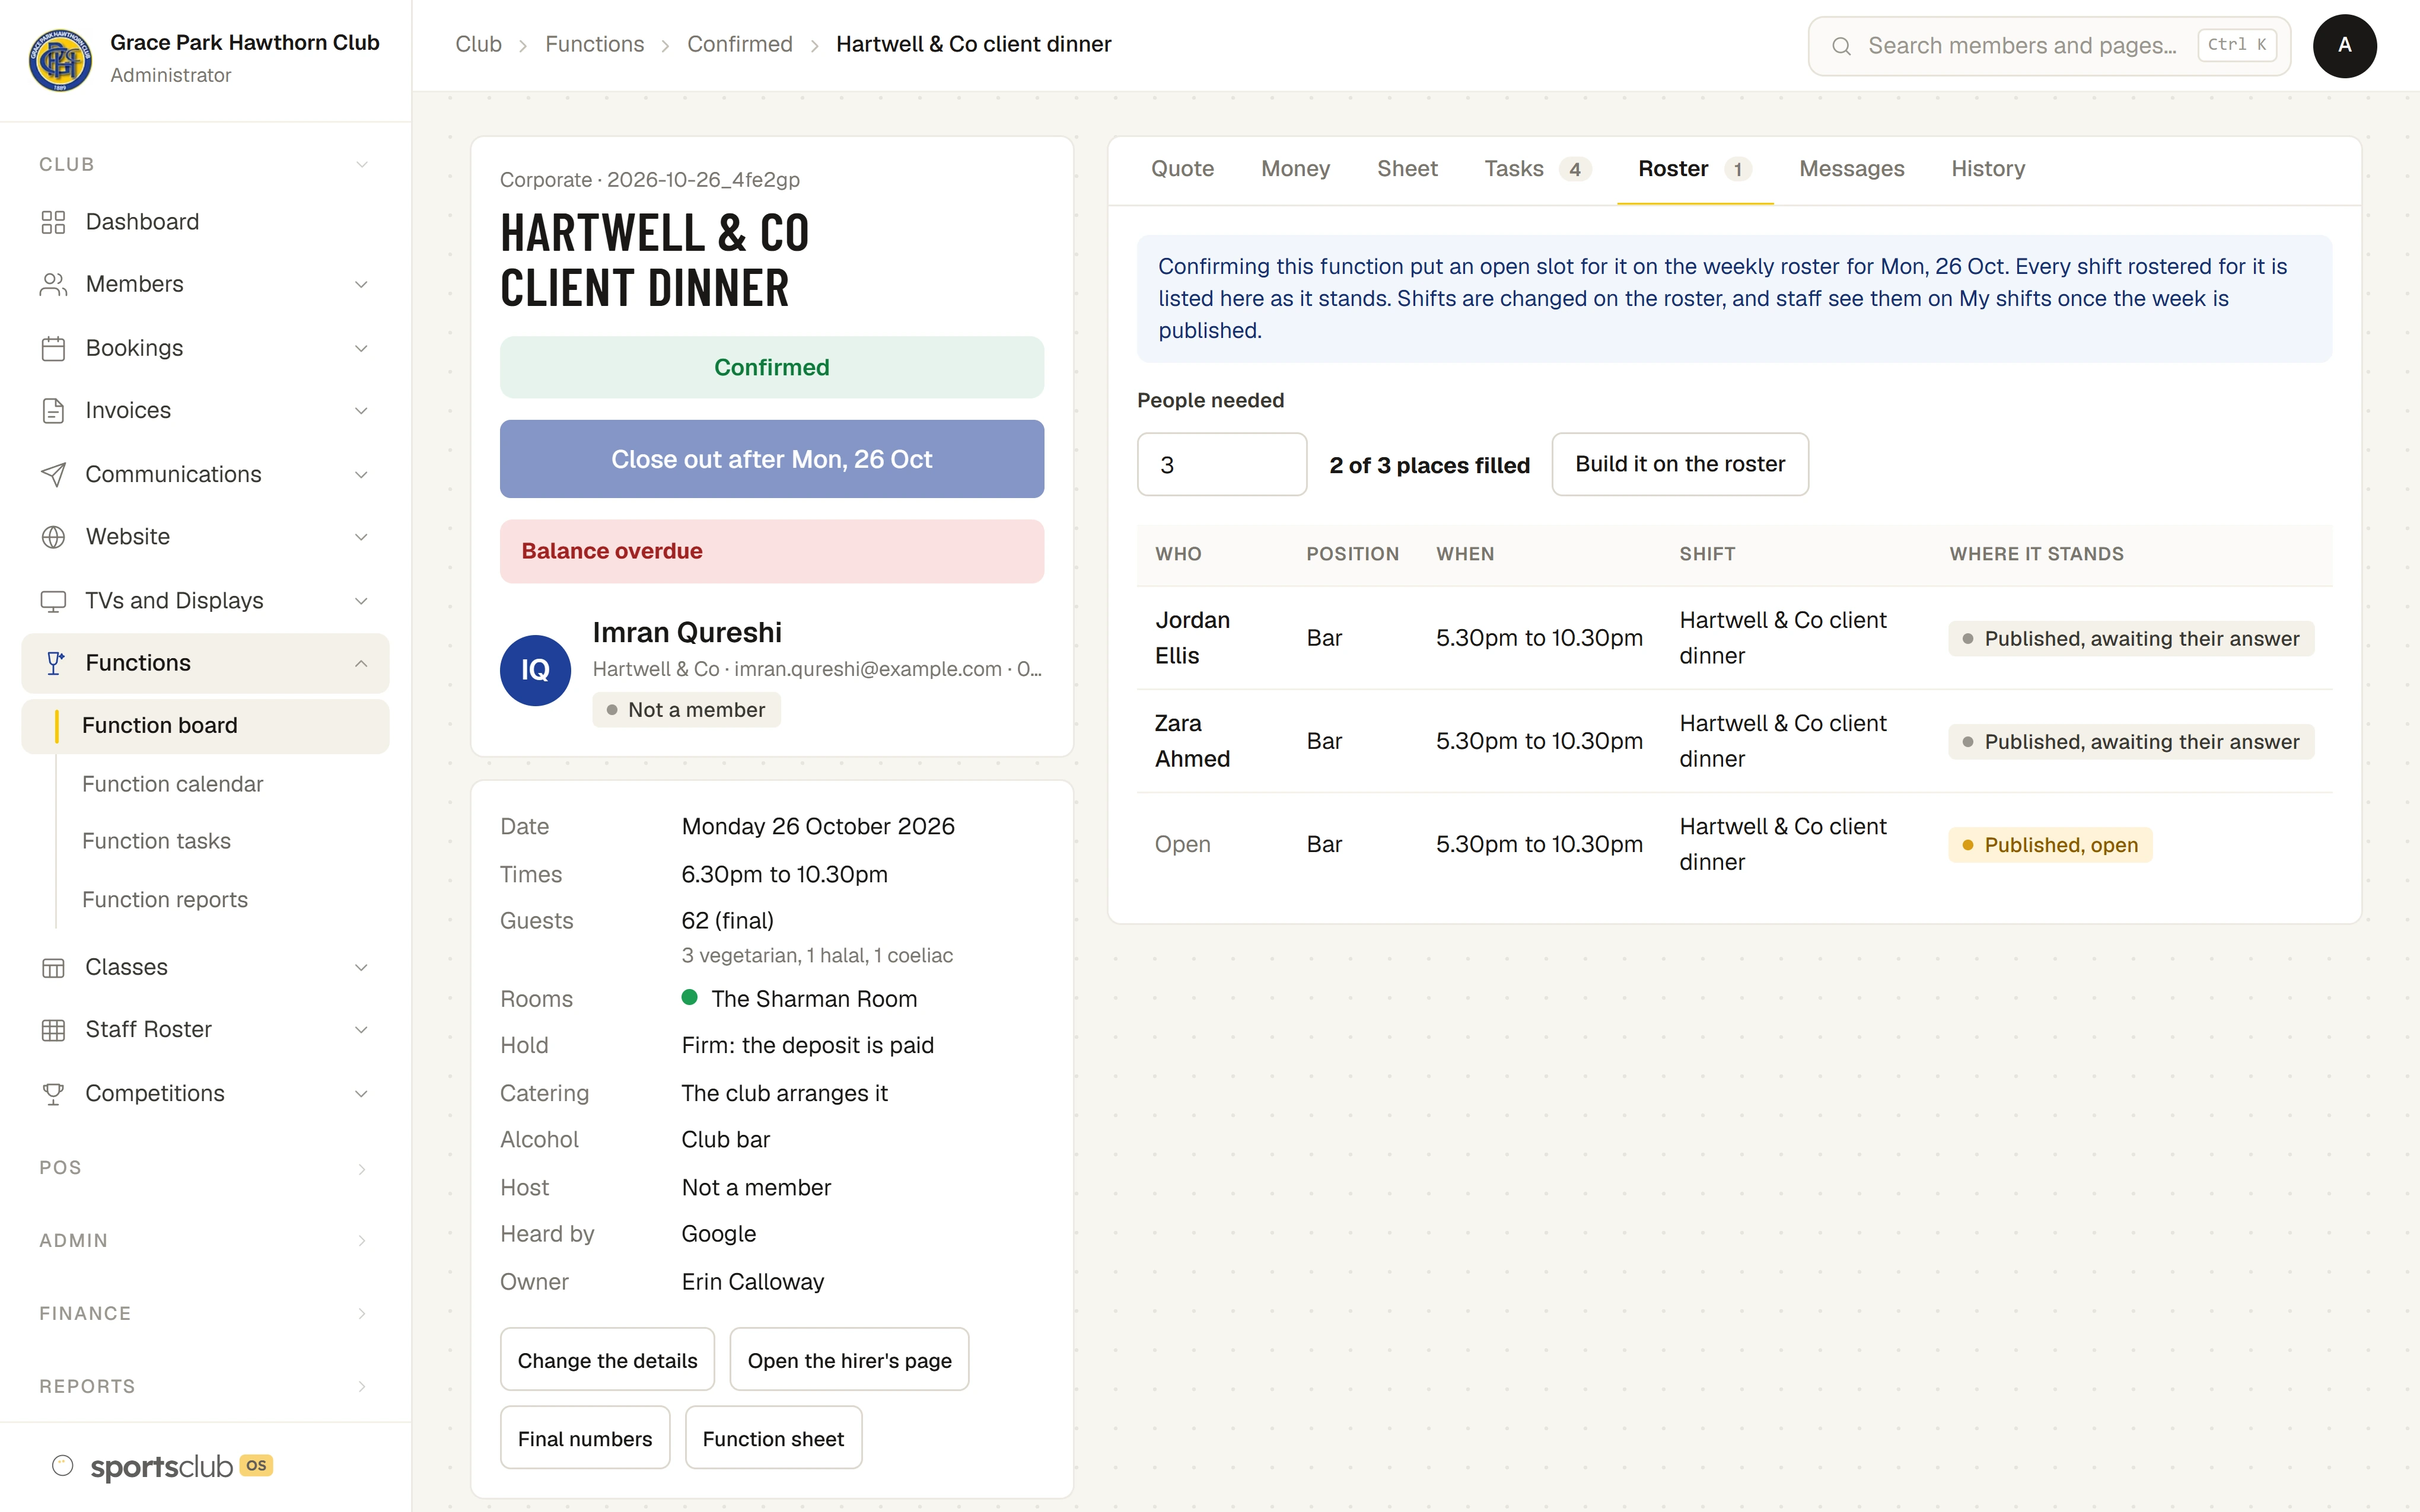2420x1512 pixels.
Task: Click the search magnifier icon
Action: pyautogui.click(x=1841, y=46)
